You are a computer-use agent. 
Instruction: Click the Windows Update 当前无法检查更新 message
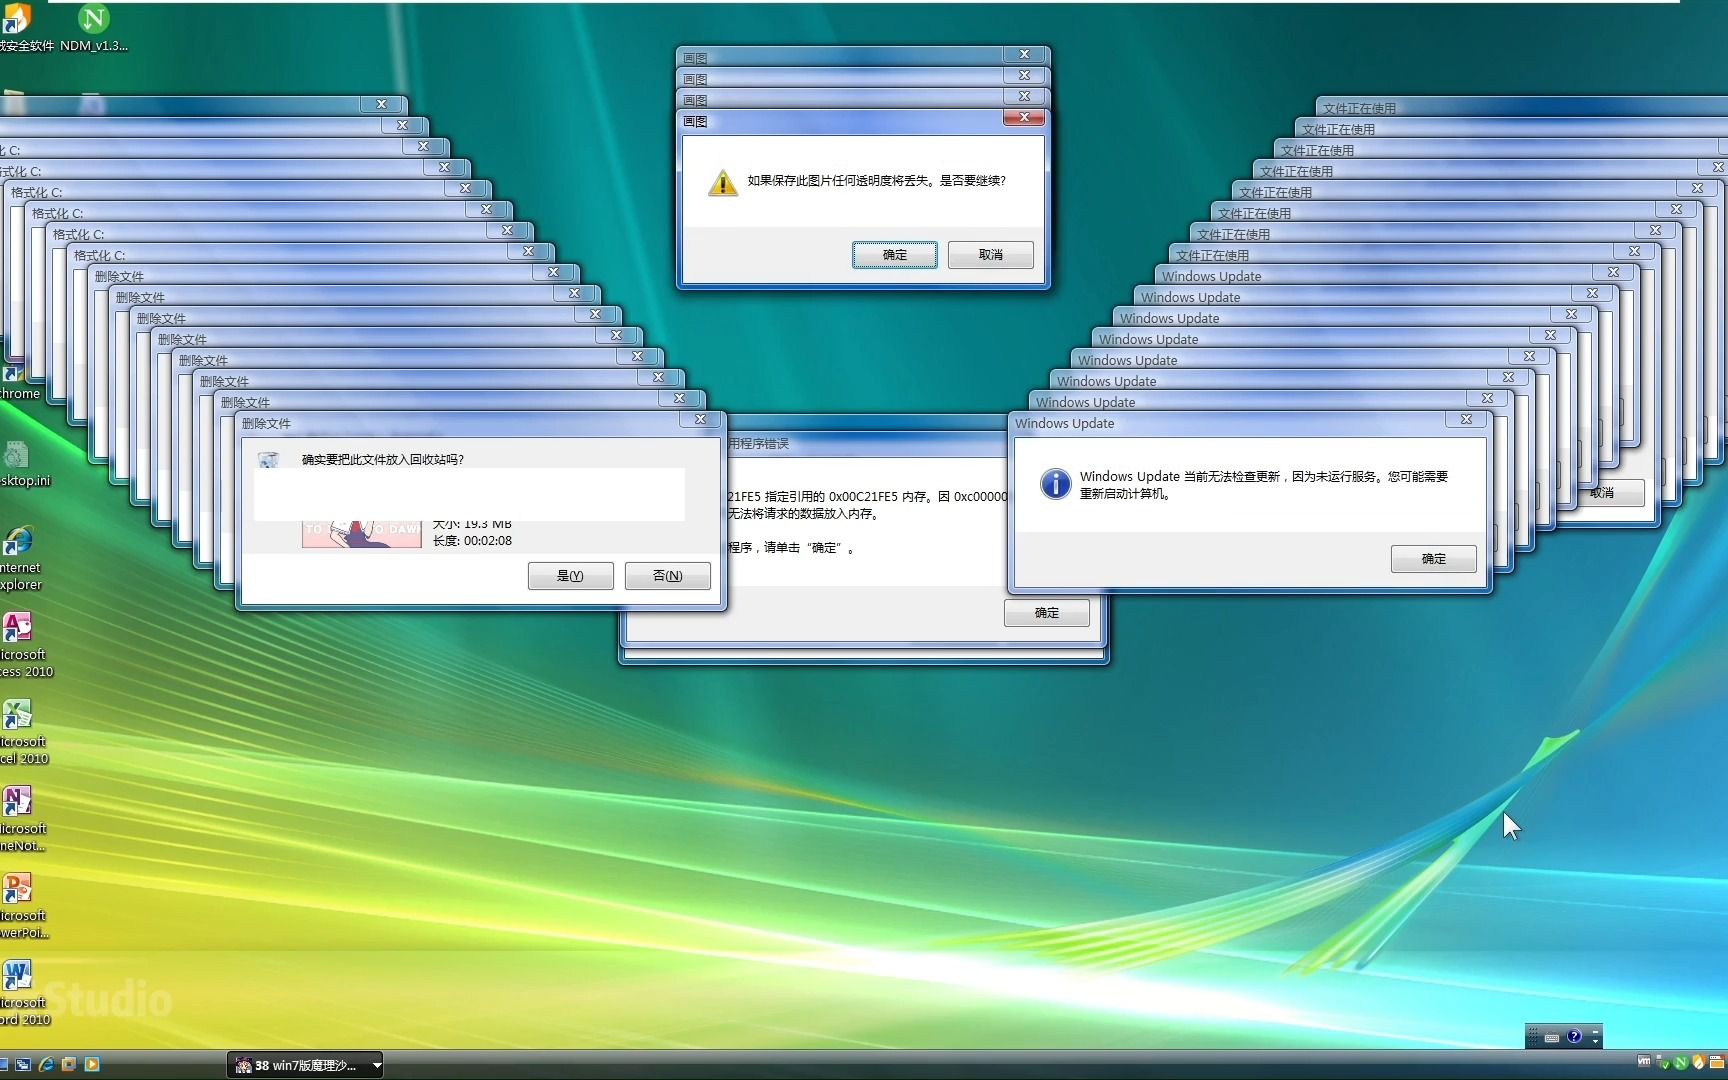click(1263, 485)
